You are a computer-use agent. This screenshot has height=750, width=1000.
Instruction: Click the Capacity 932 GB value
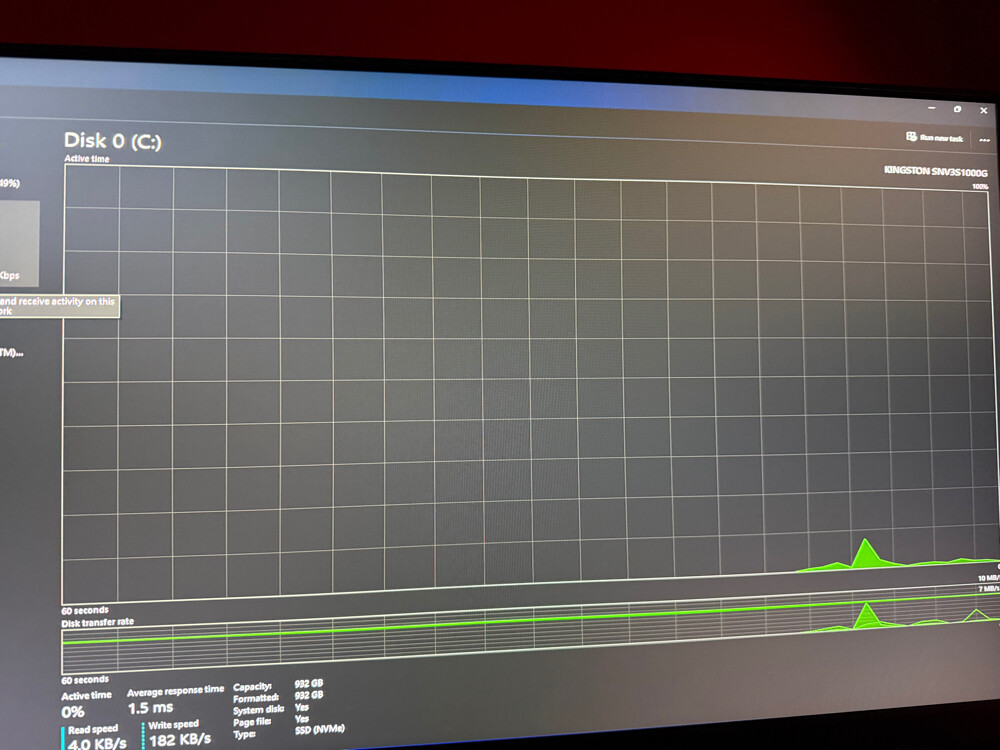309,684
